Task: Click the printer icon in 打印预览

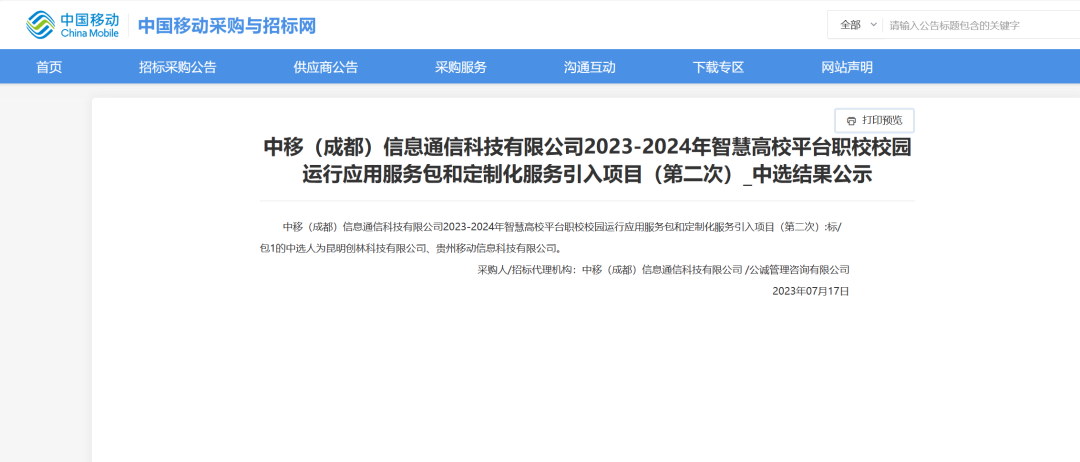Action: pyautogui.click(x=851, y=120)
